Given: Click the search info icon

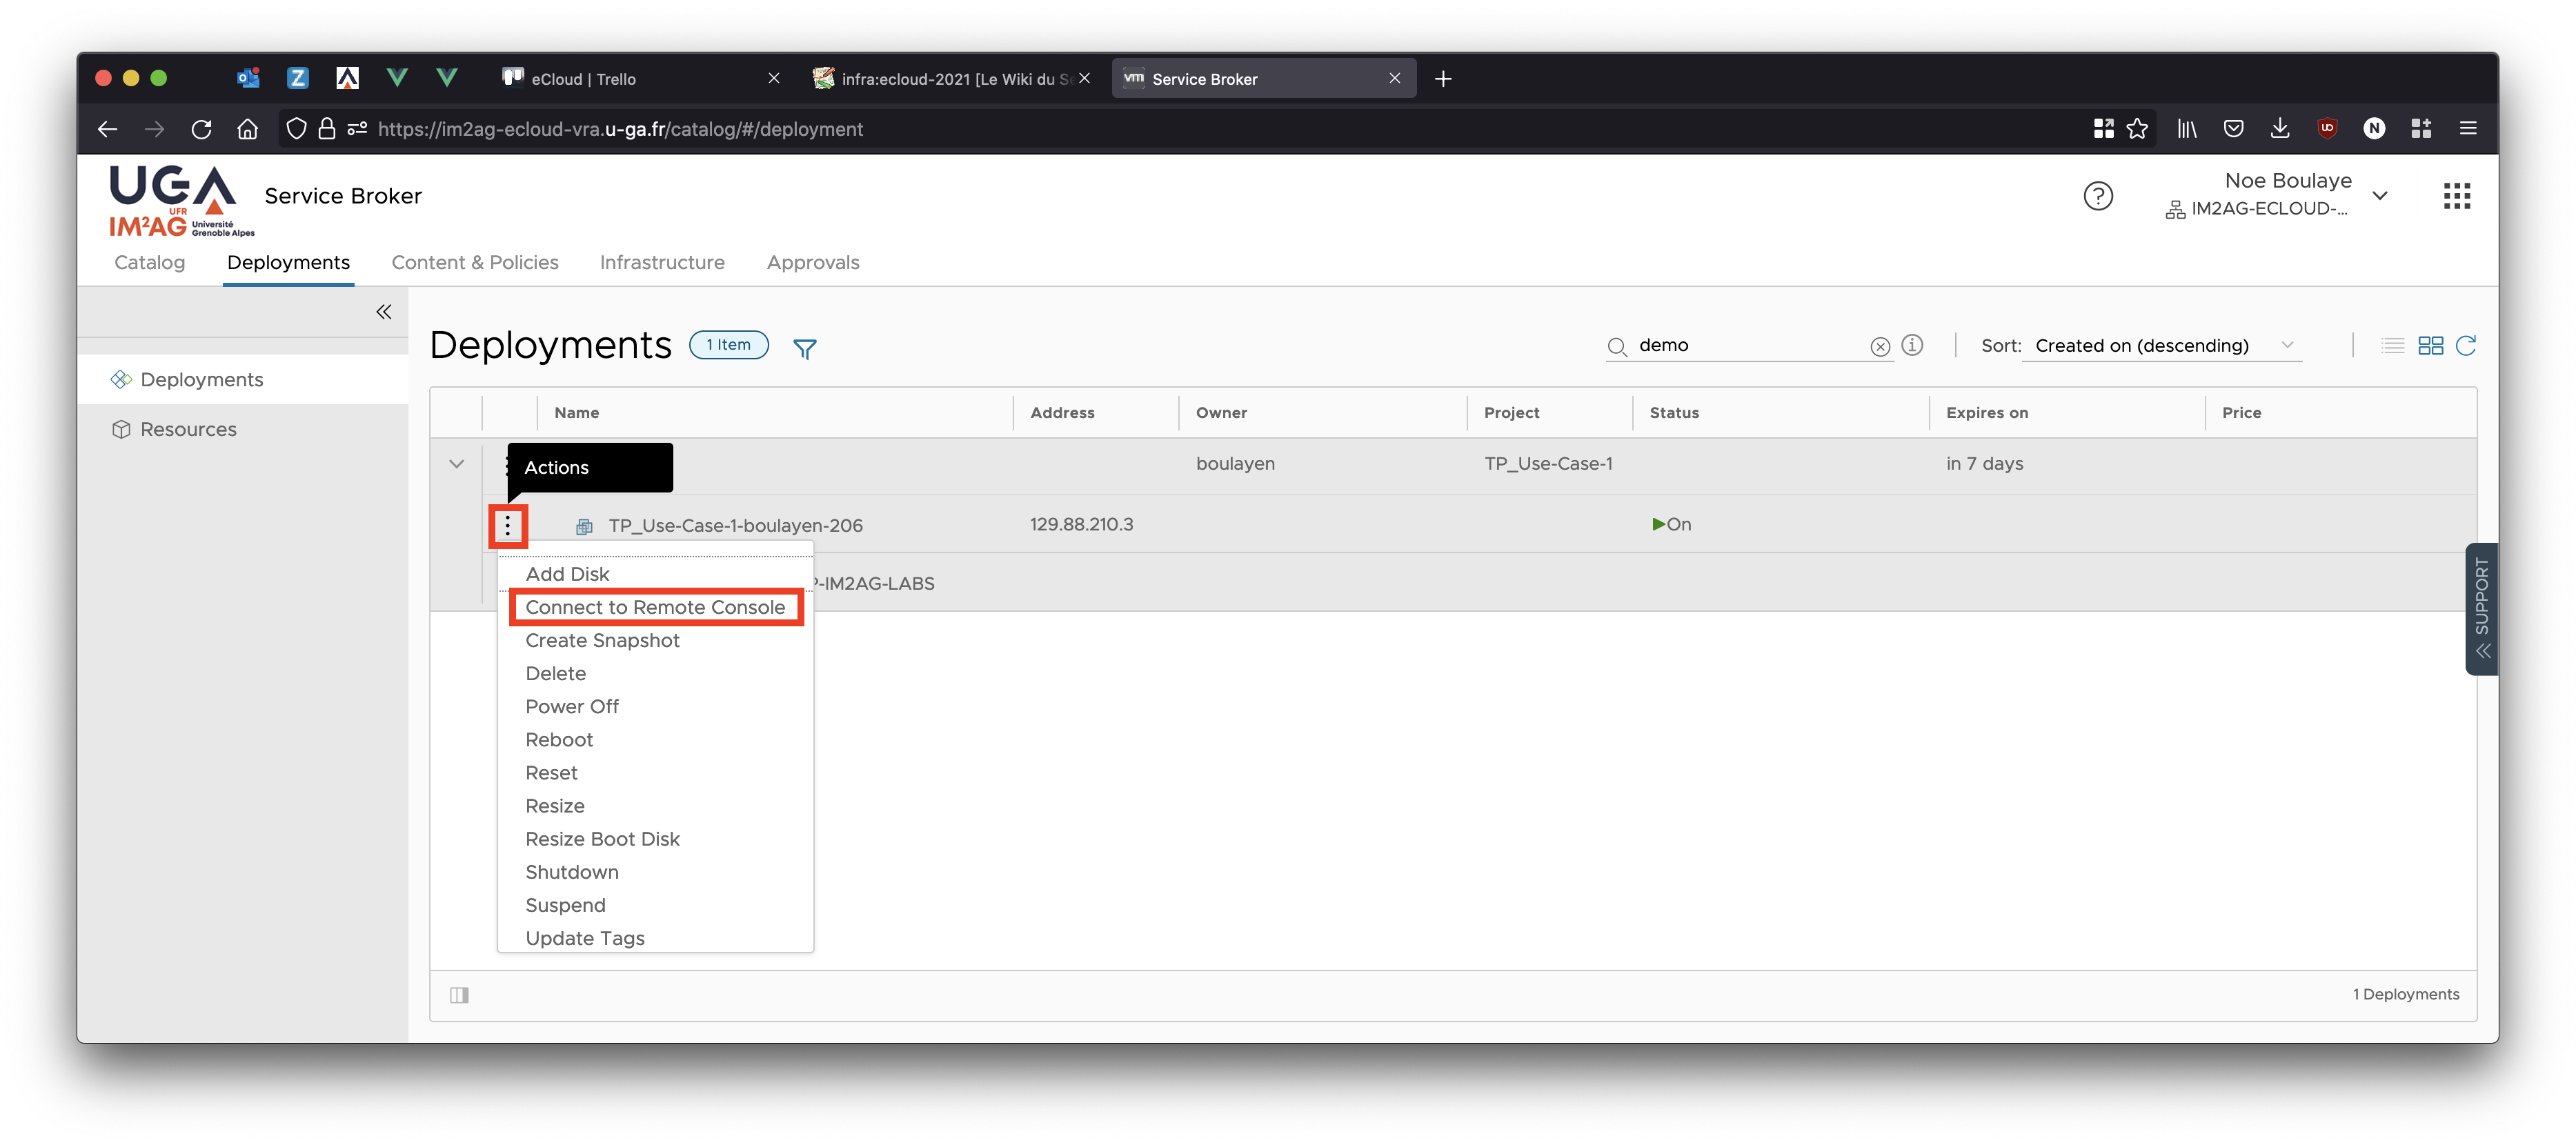Looking at the screenshot, I should [1912, 345].
